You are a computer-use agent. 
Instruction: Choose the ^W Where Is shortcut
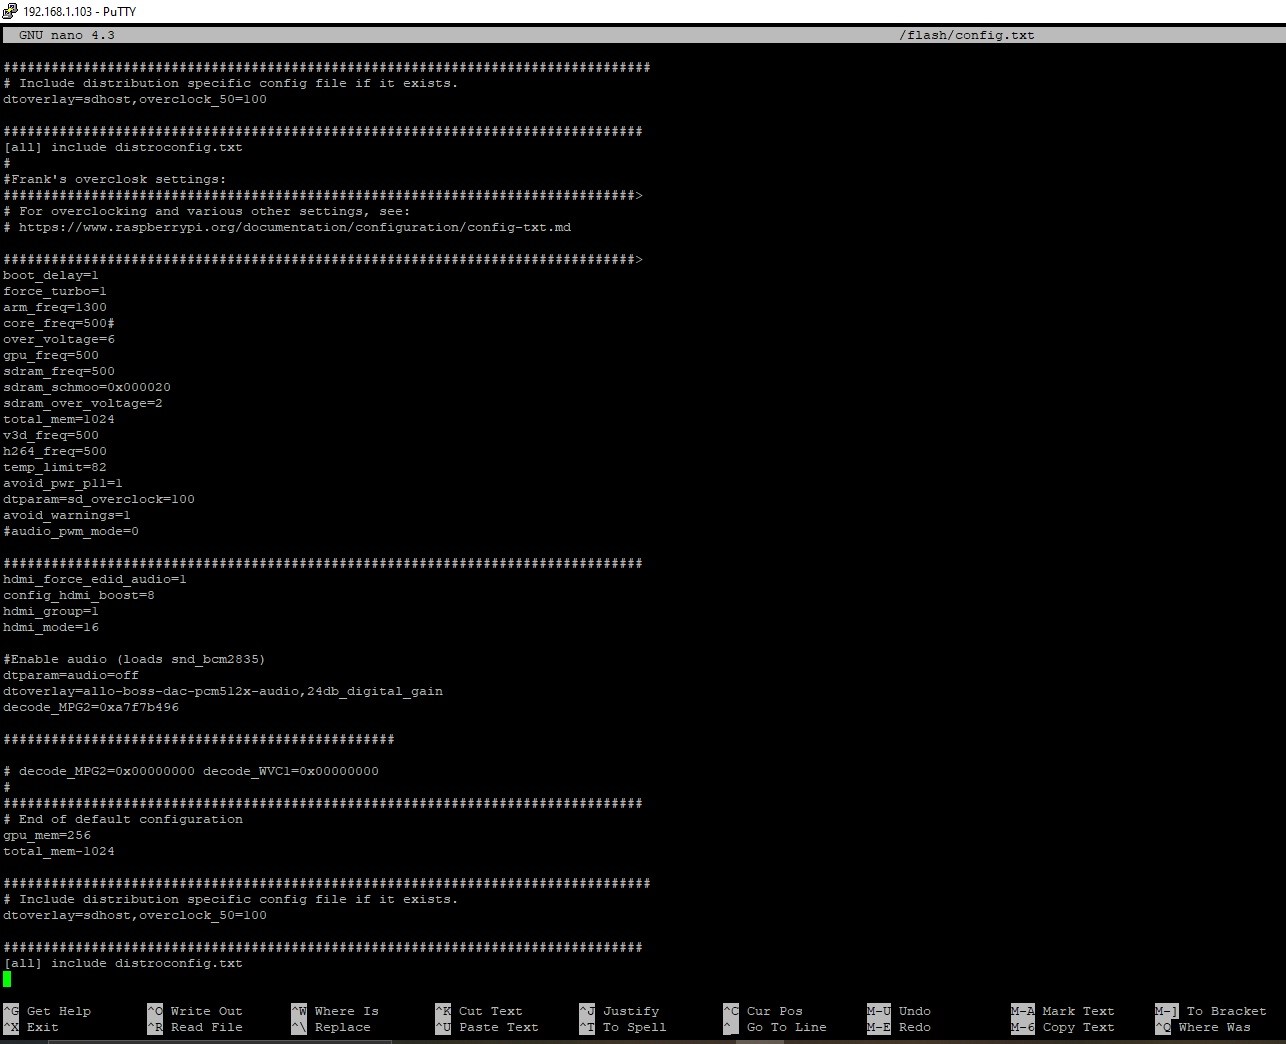coord(335,1011)
